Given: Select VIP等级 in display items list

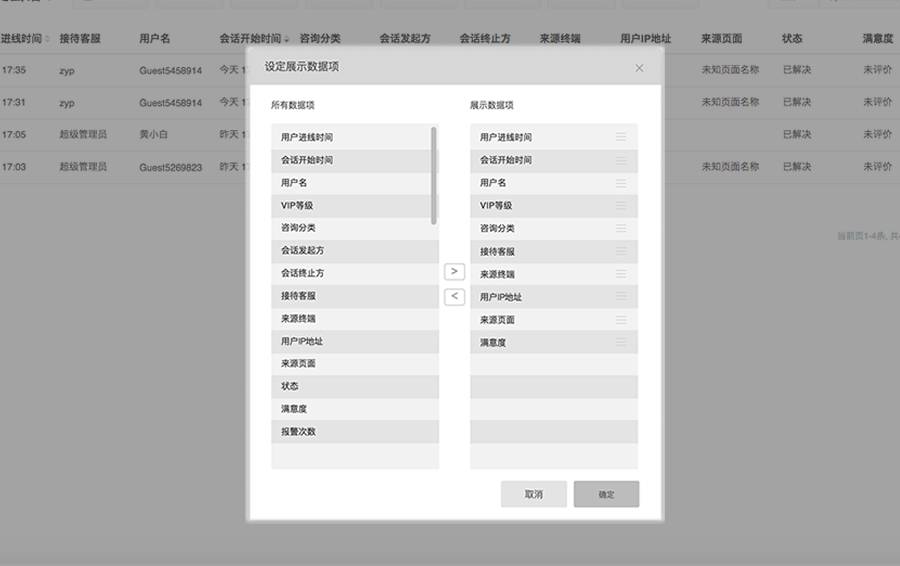Looking at the screenshot, I should point(554,206).
